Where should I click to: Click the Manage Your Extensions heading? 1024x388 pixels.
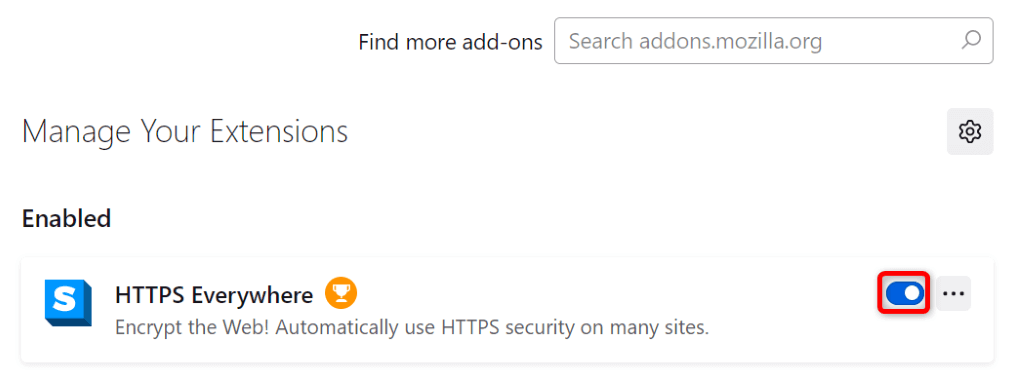[185, 132]
